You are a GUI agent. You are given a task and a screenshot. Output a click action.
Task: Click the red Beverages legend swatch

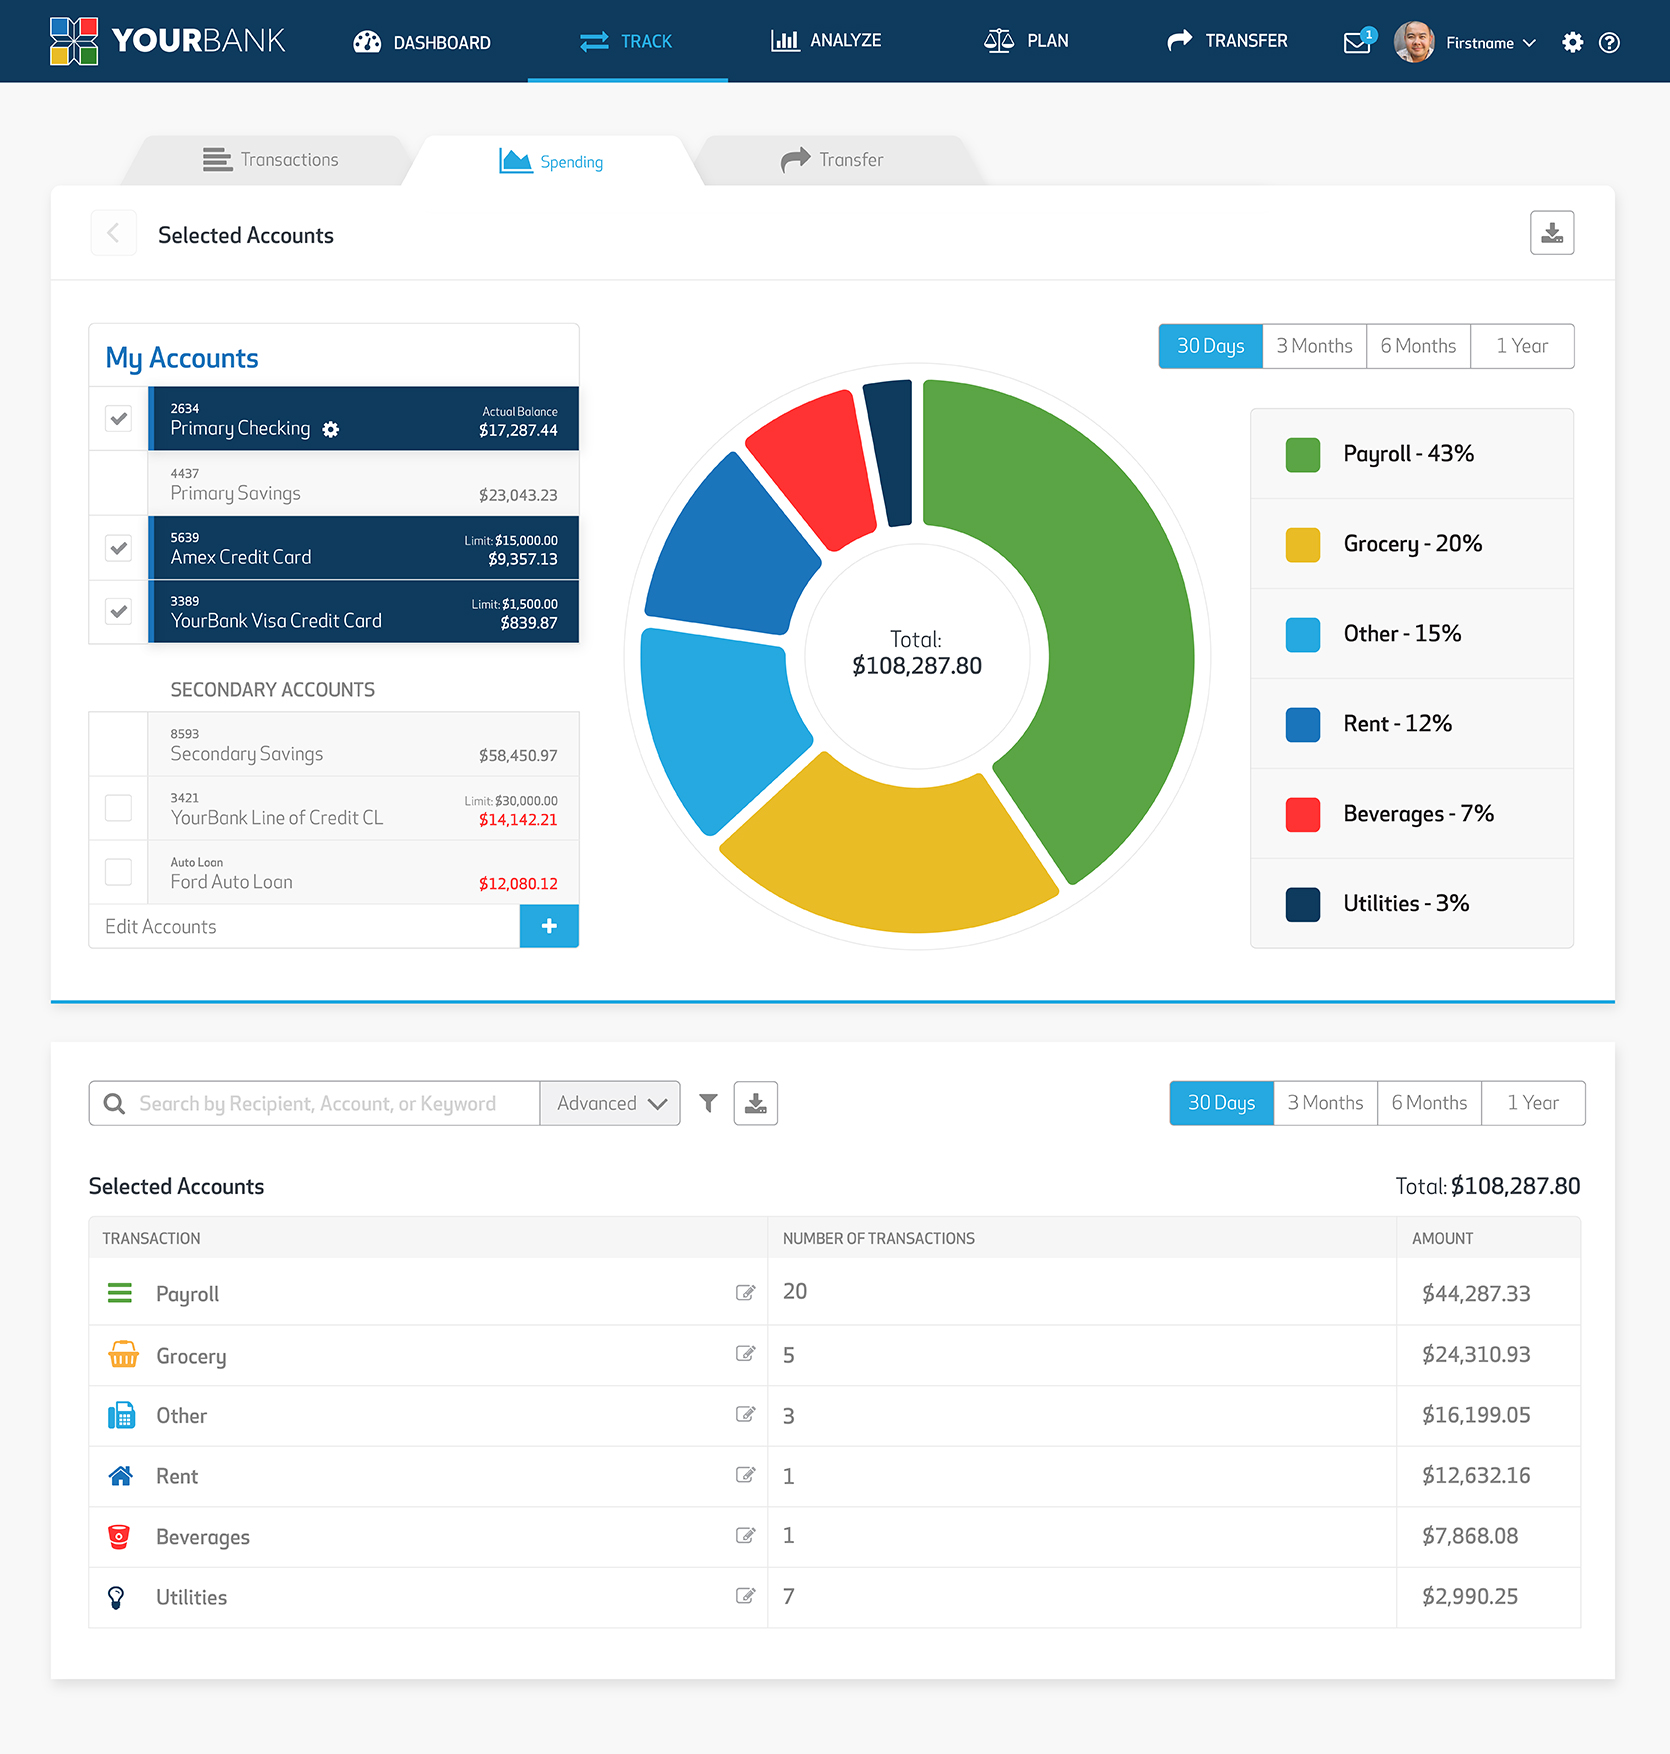1303,815
